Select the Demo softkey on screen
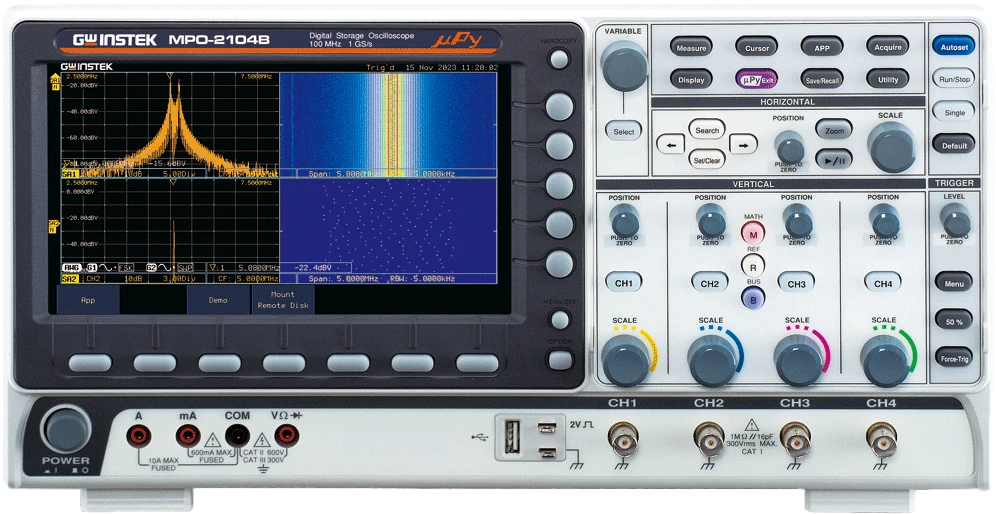 click(x=217, y=299)
